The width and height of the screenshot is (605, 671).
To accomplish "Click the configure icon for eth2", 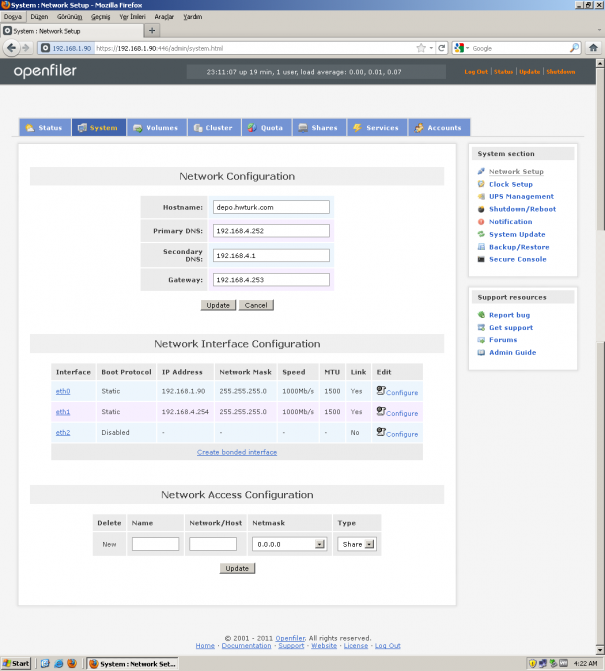I will (x=381, y=432).
